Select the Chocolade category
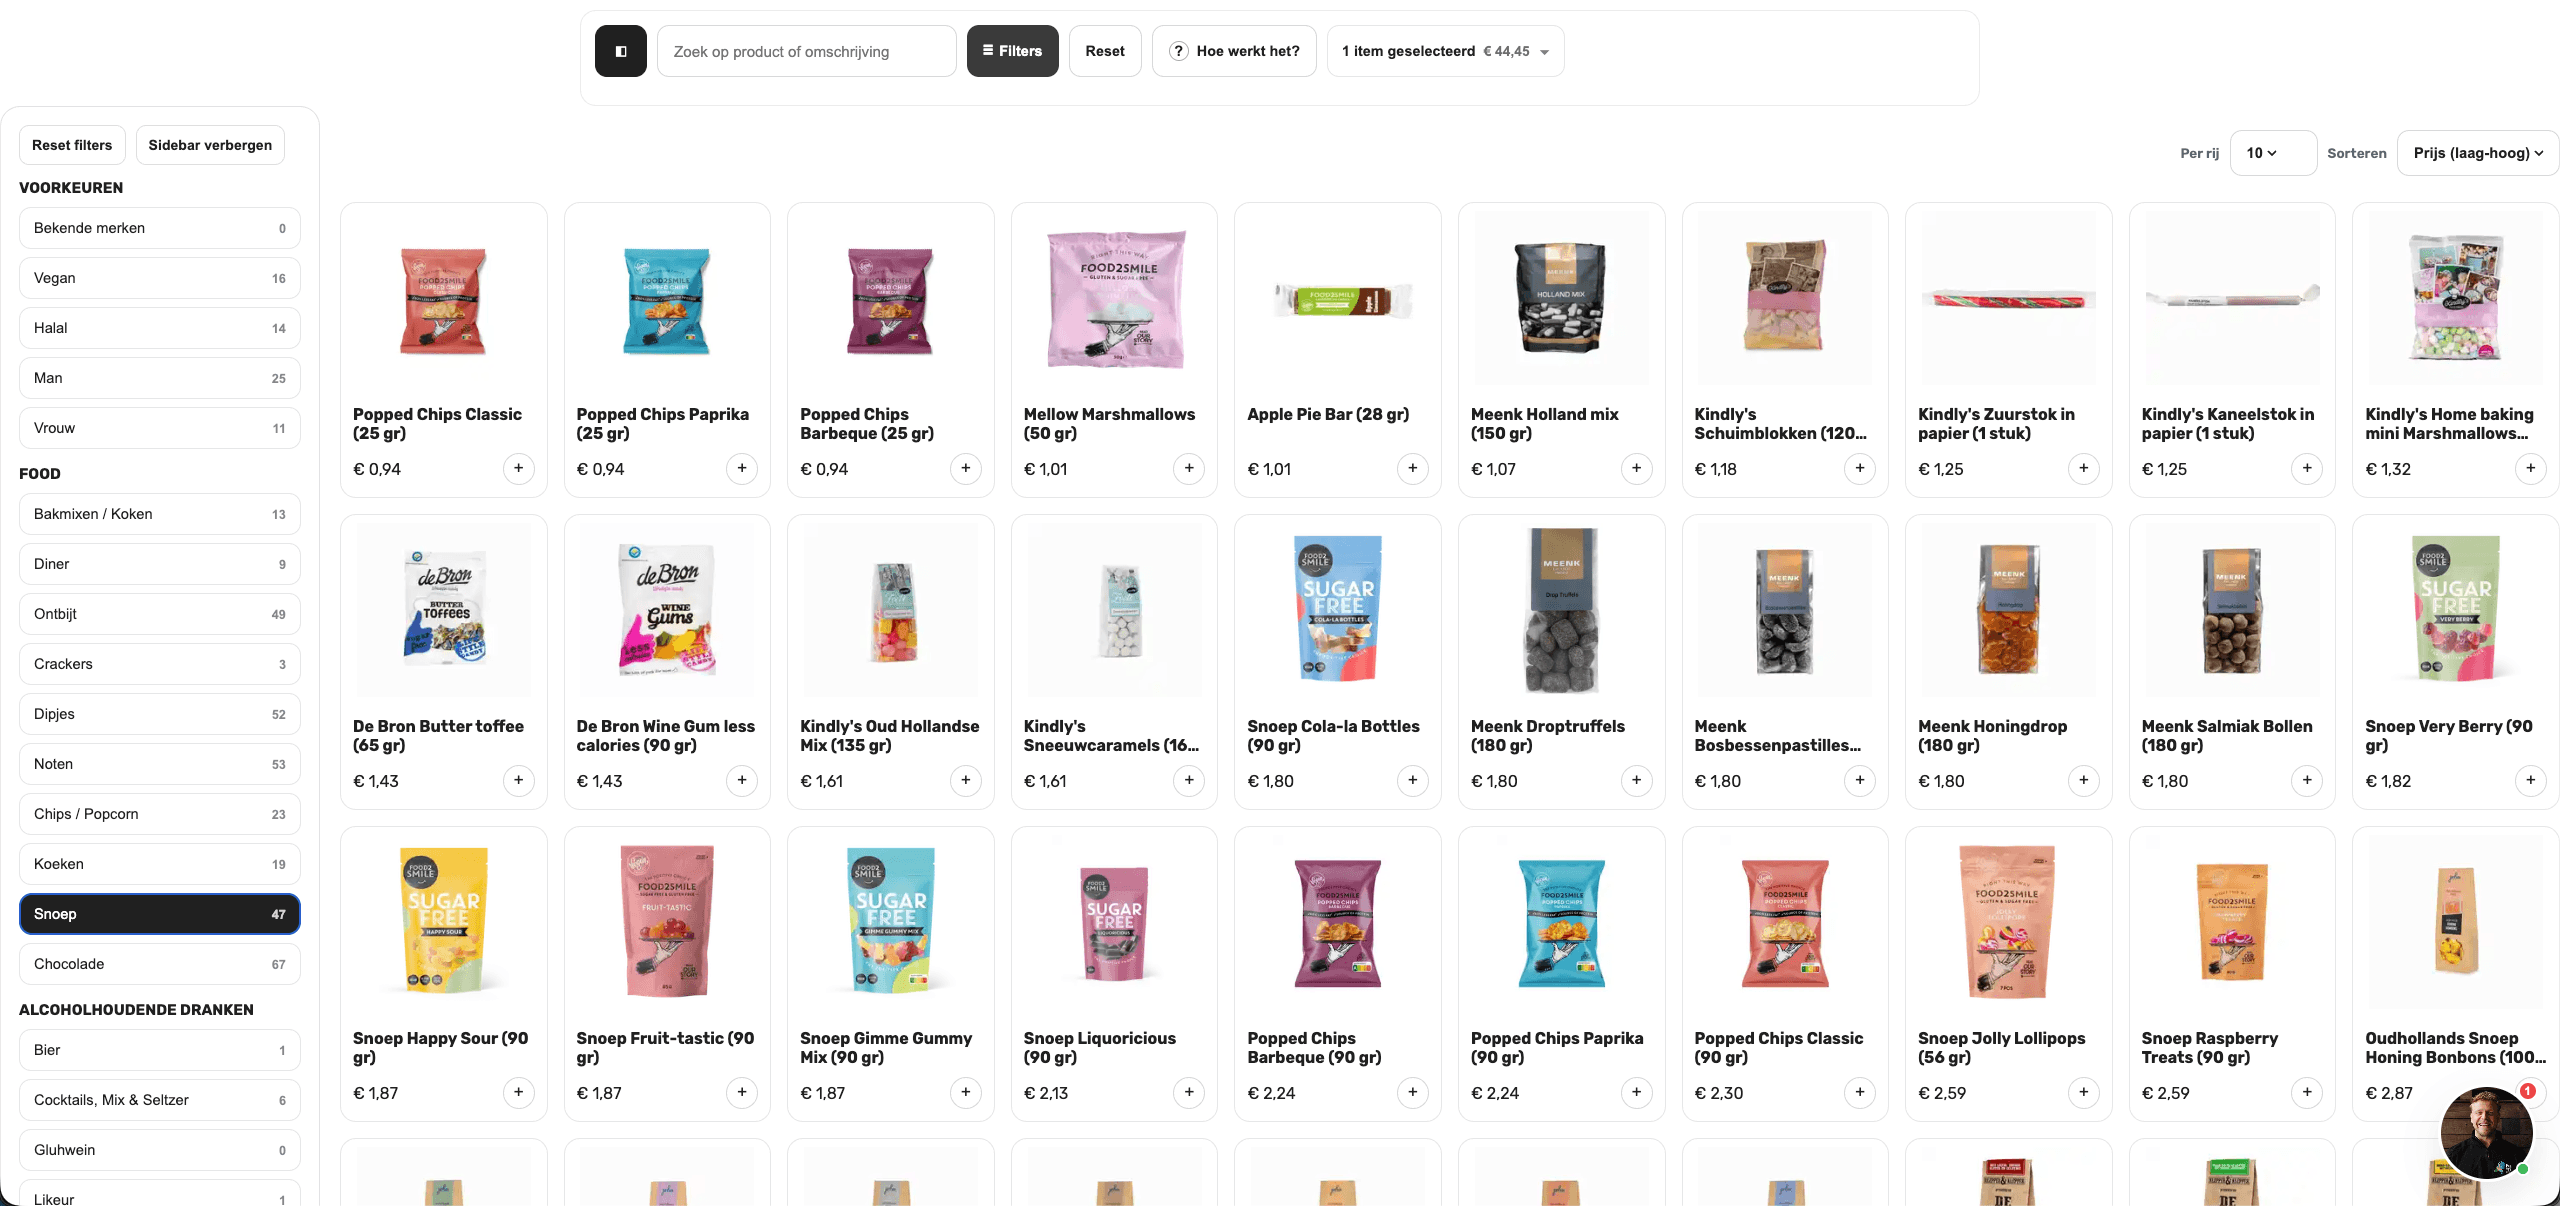This screenshot has height=1206, width=2560. pos(160,964)
